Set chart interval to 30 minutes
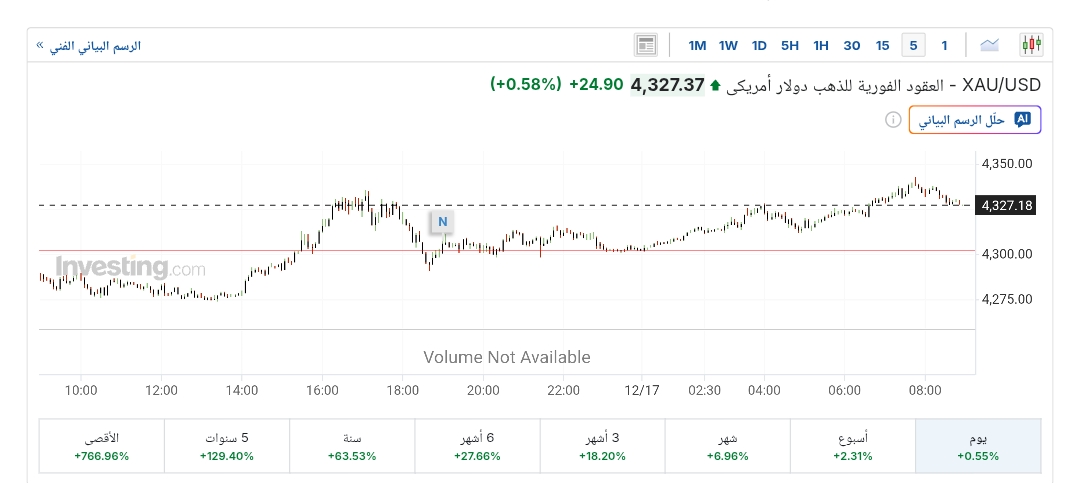Screen dimensions: 1080x483 tap(852, 45)
